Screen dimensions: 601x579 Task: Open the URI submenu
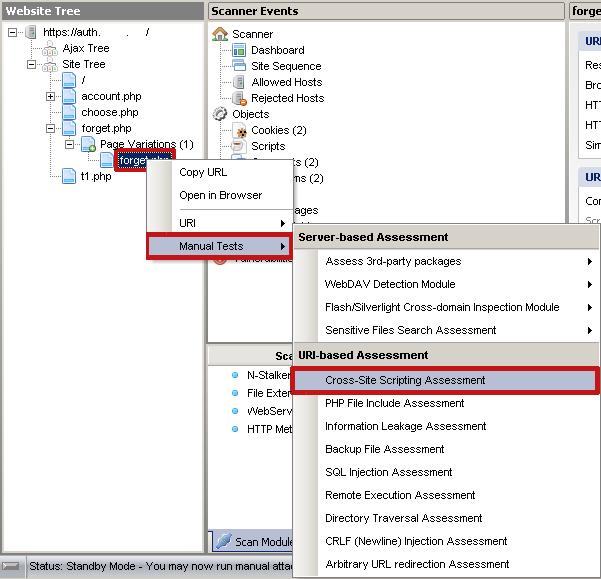pos(220,223)
